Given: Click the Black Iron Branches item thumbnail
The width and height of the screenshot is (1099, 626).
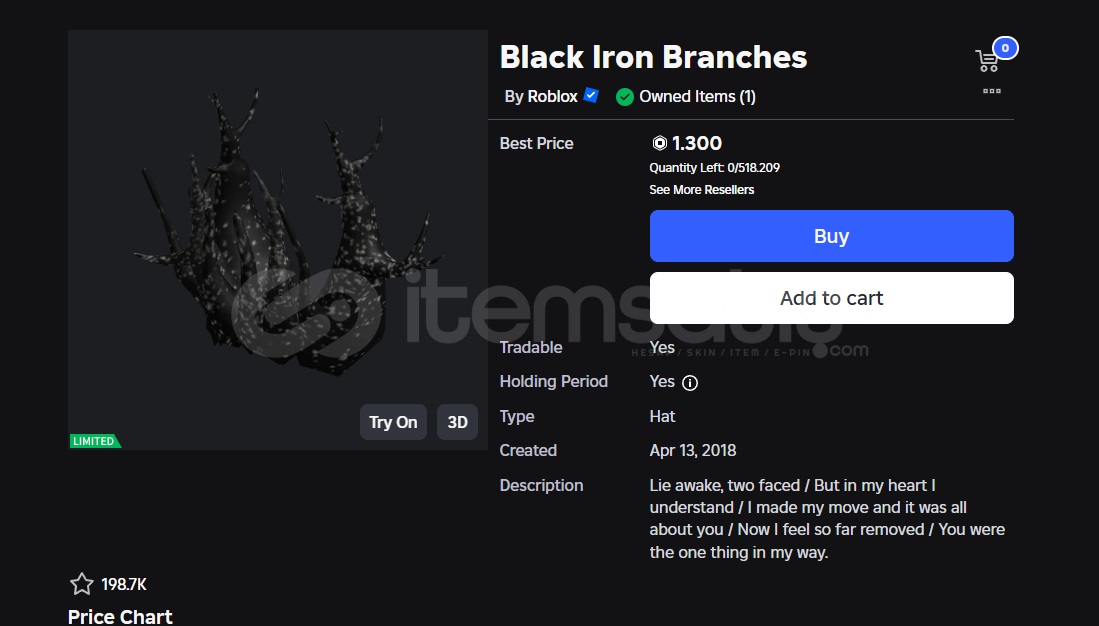Looking at the screenshot, I should (x=278, y=240).
